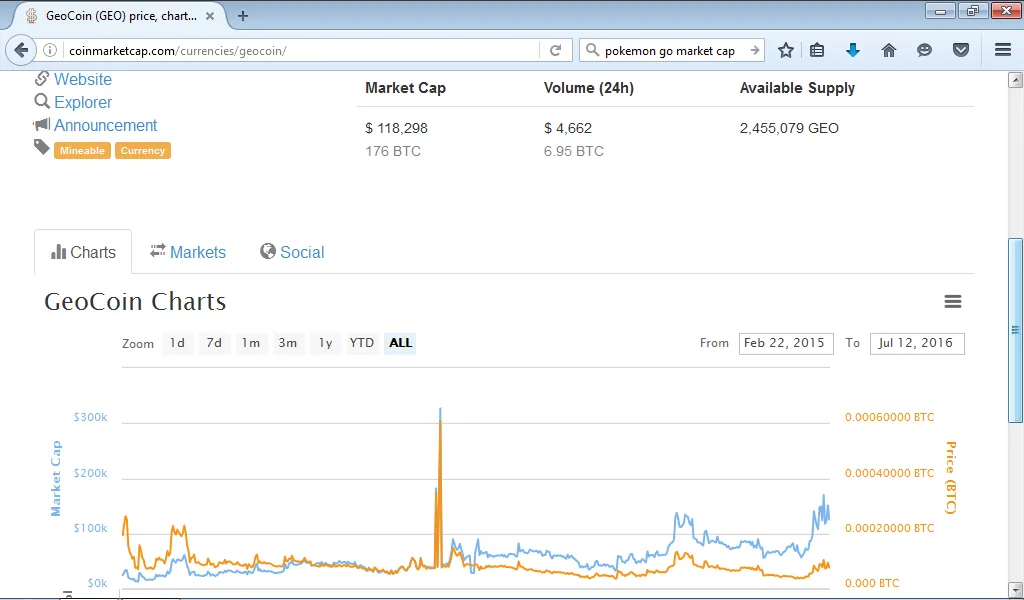Click the 6.95 BTC volume text
The height and width of the screenshot is (600, 1024).
pyautogui.click(x=573, y=151)
